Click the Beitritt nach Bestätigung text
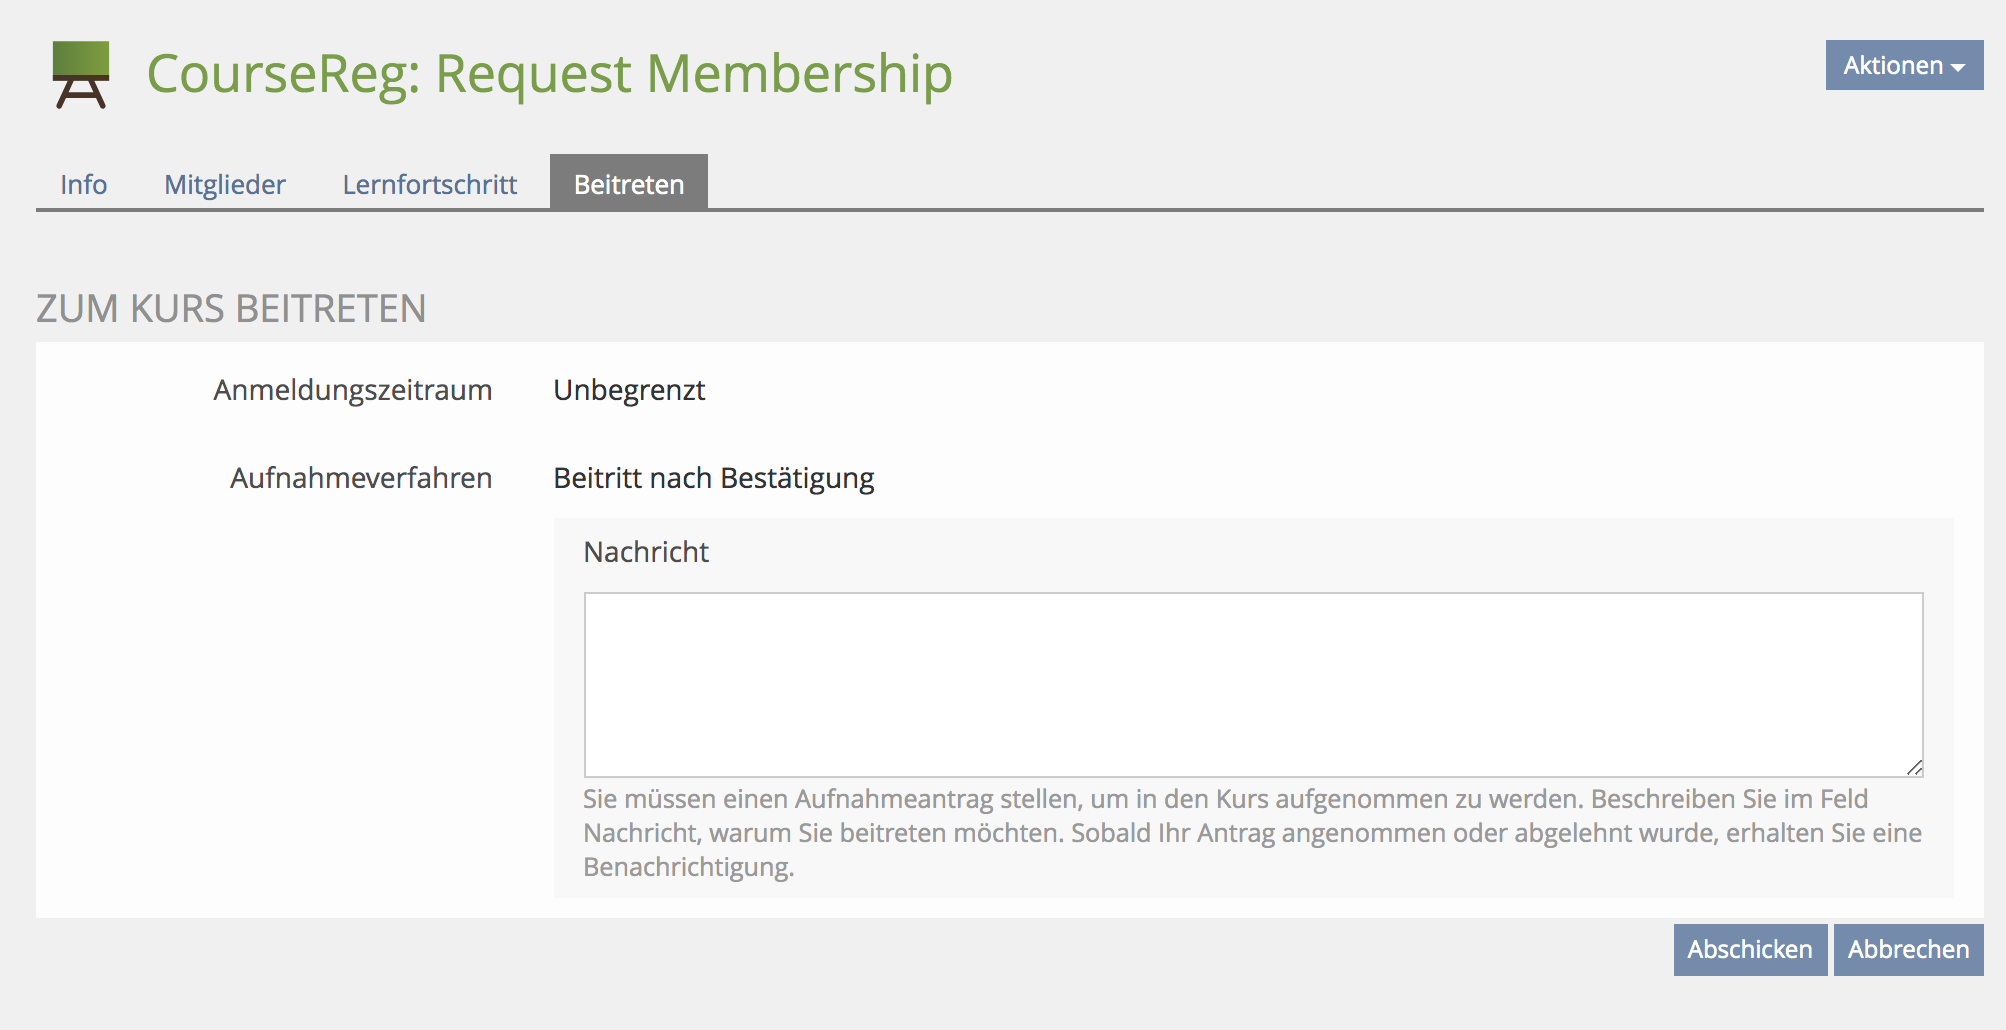The height and width of the screenshot is (1030, 2006). tap(714, 478)
